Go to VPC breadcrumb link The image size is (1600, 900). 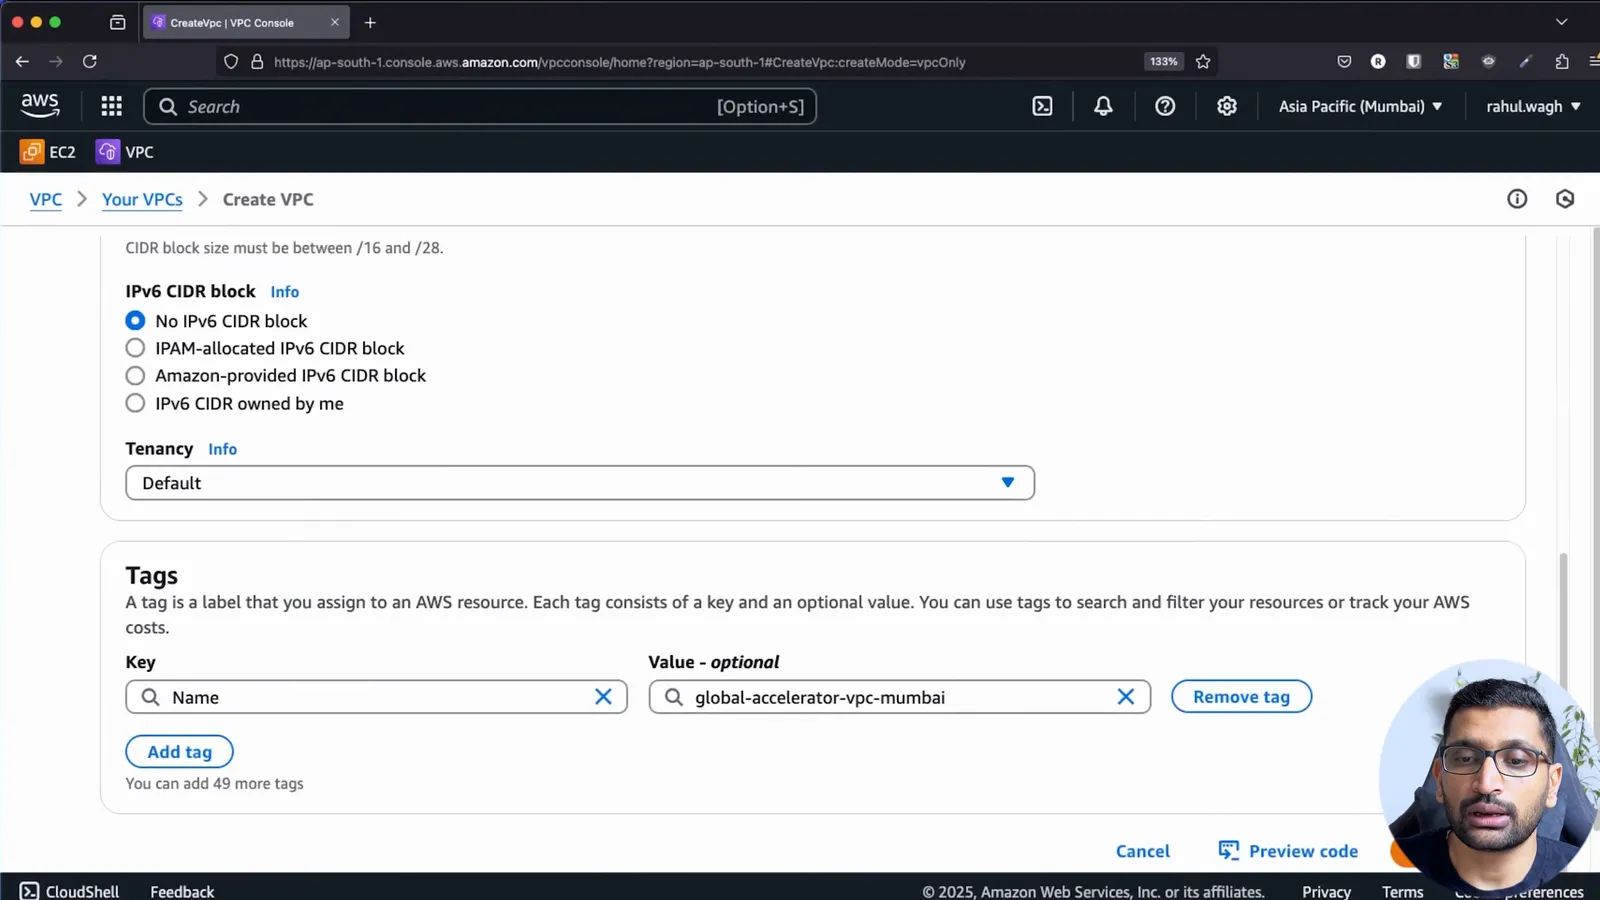(x=46, y=199)
